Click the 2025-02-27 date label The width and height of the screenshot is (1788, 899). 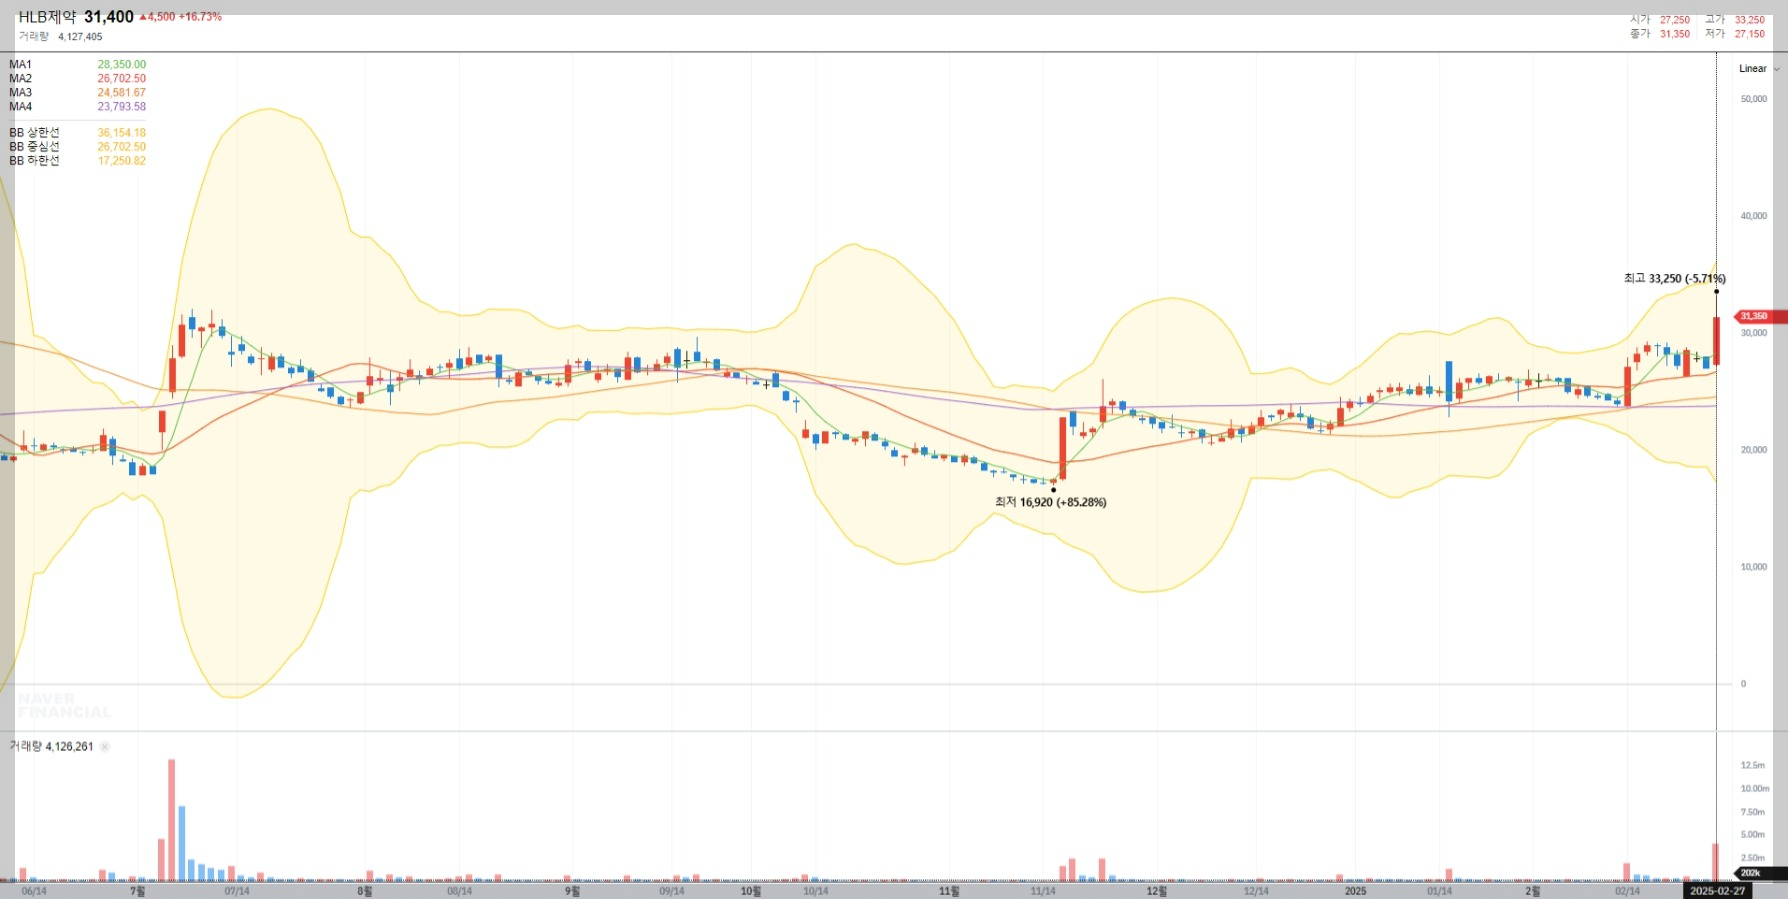pyautogui.click(x=1718, y=891)
